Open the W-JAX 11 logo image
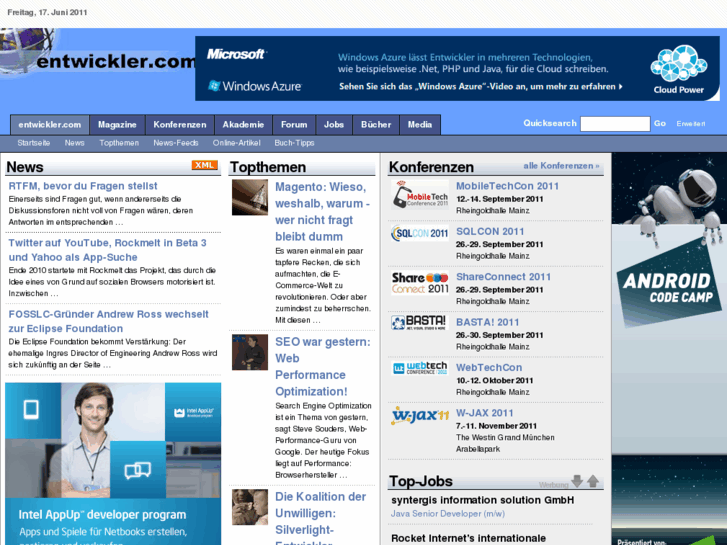Image resolution: width=727 pixels, height=545 pixels. (x=420, y=415)
